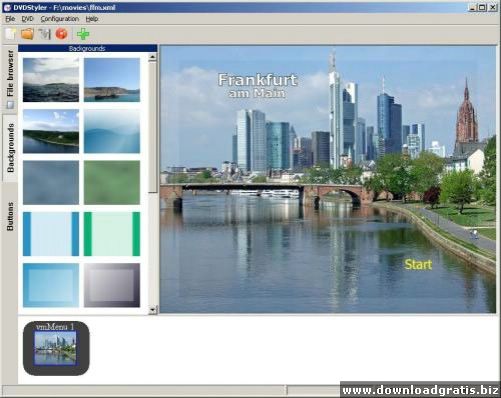Click the small icon under File browser tab

[11, 105]
